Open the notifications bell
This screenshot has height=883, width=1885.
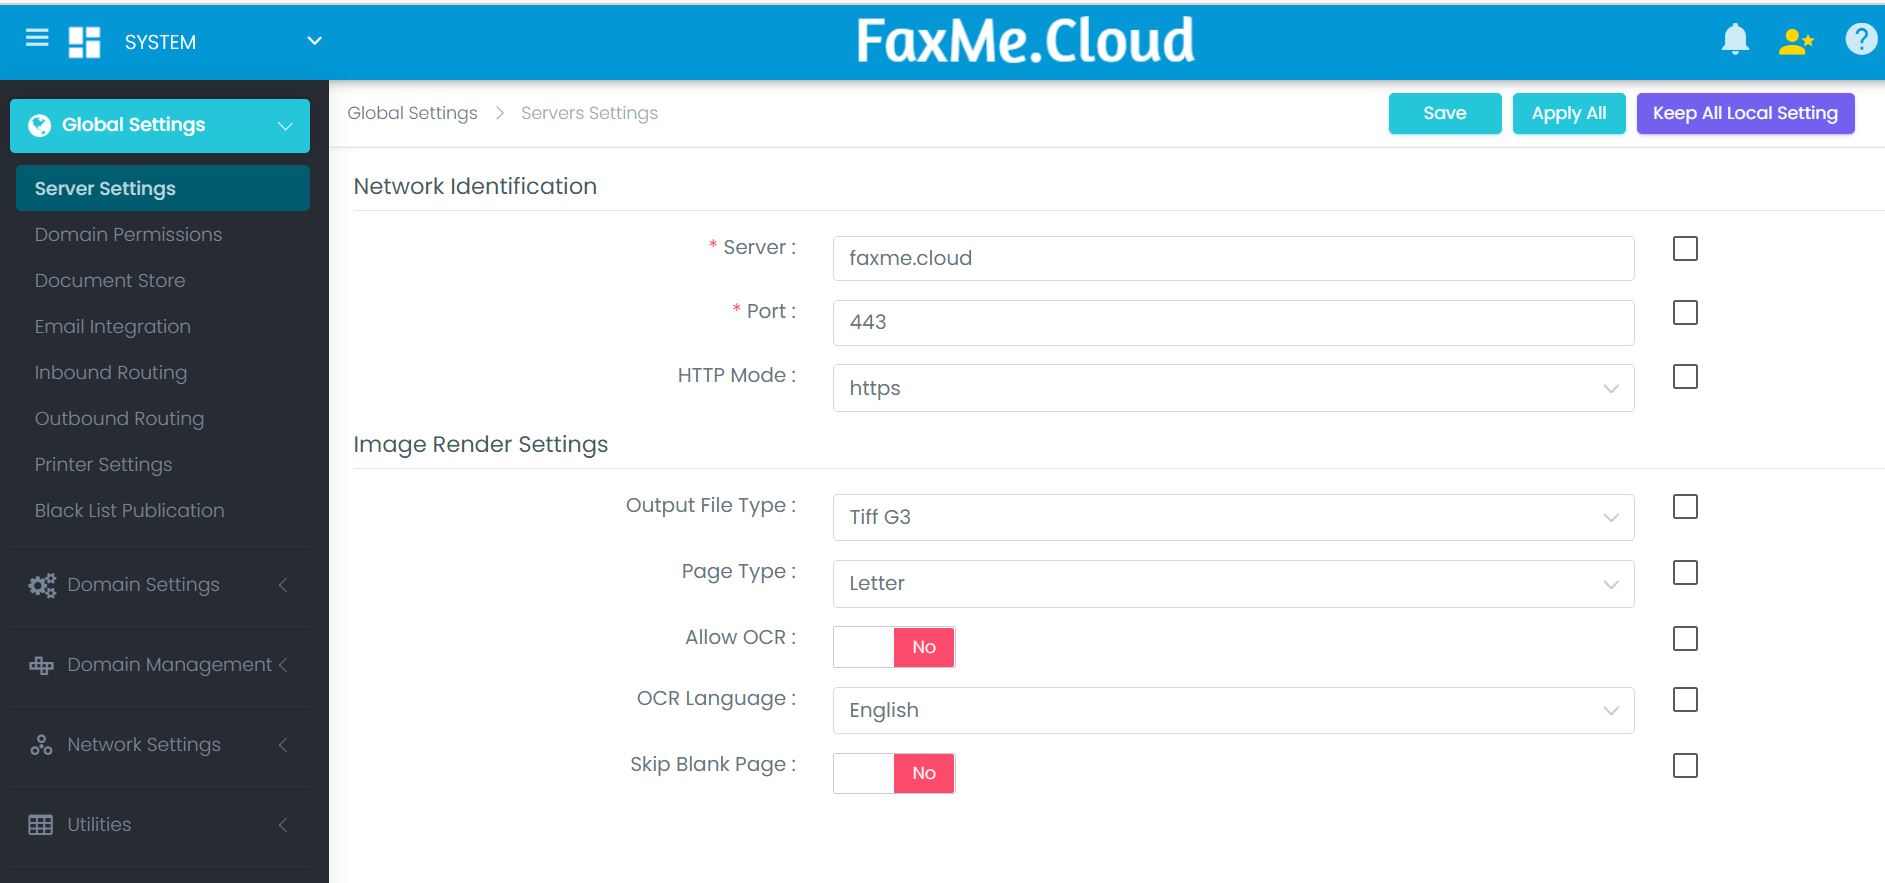tap(1735, 40)
